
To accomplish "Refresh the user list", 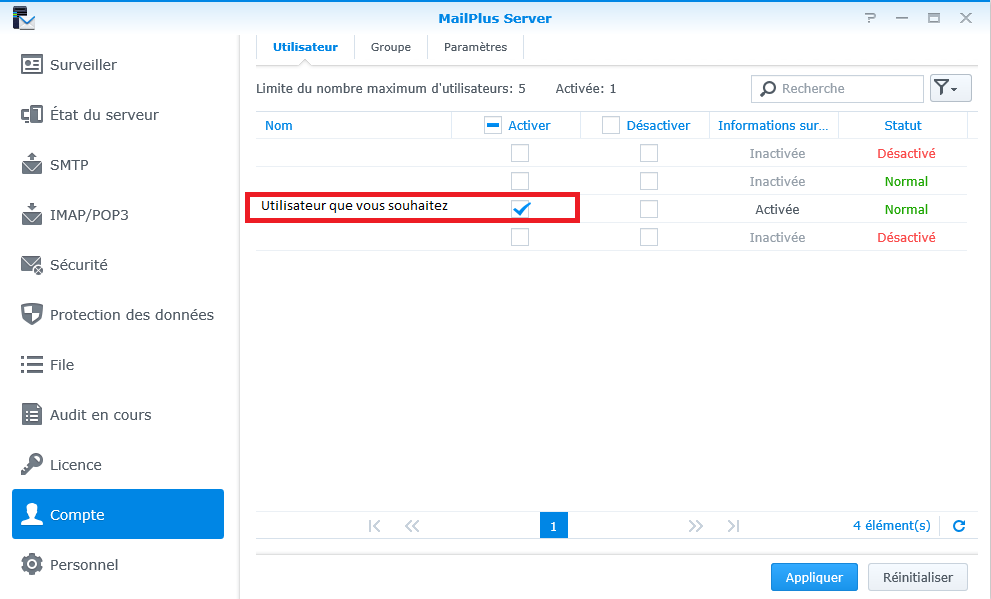I will click(959, 526).
